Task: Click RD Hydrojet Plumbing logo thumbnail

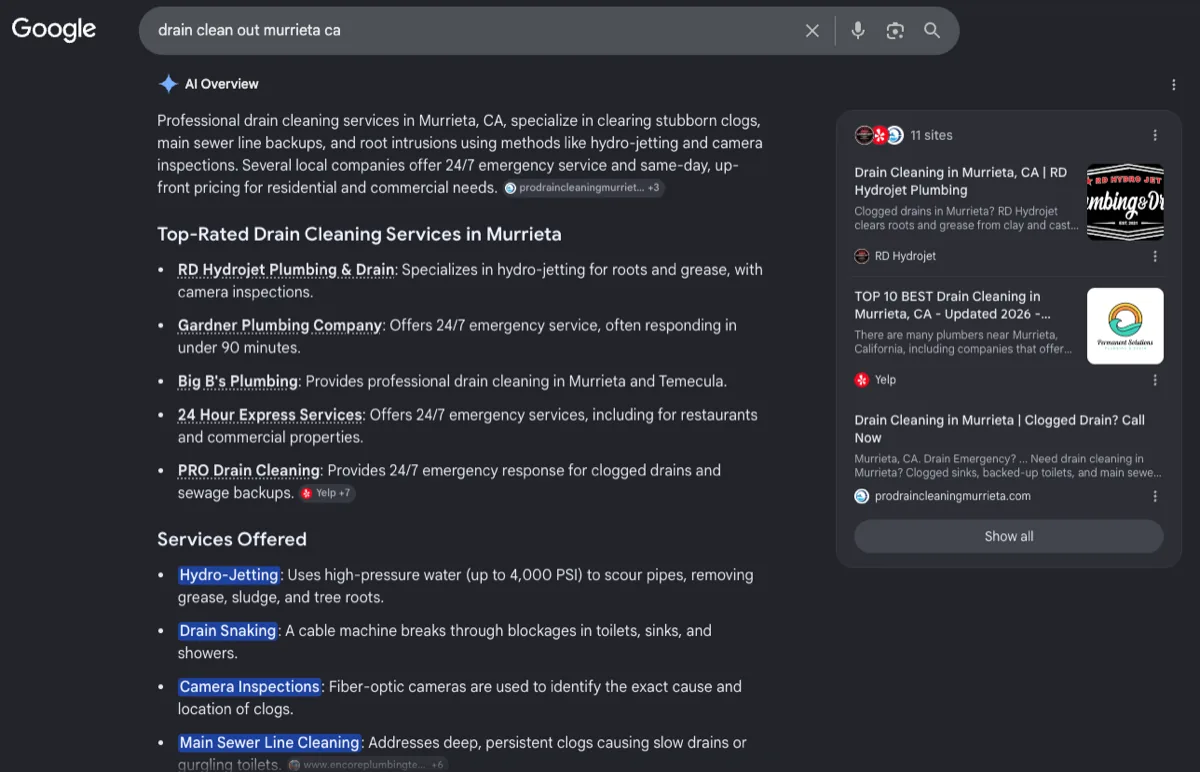Action: click(x=1125, y=202)
